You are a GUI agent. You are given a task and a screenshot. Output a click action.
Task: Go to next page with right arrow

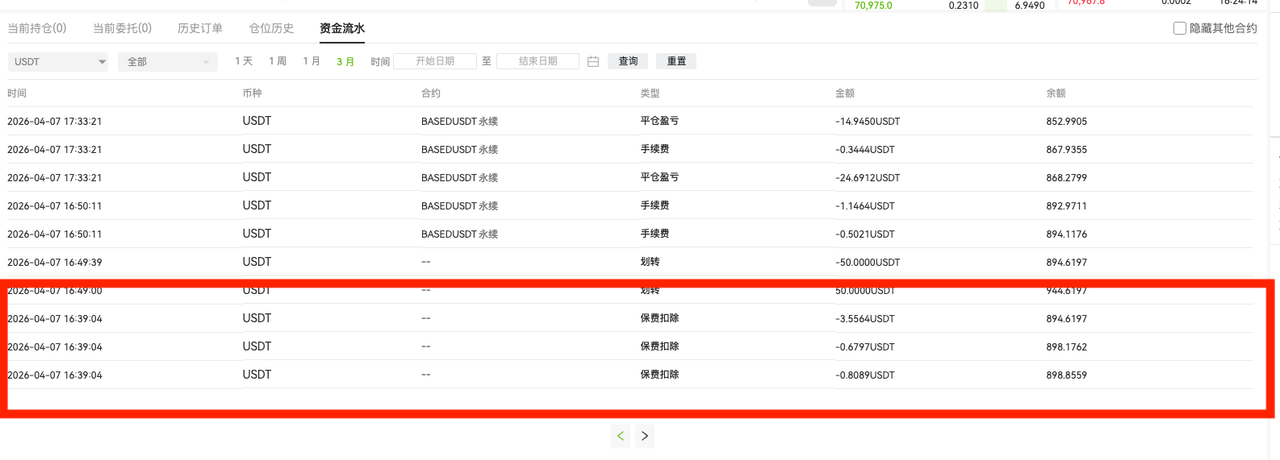(x=645, y=436)
